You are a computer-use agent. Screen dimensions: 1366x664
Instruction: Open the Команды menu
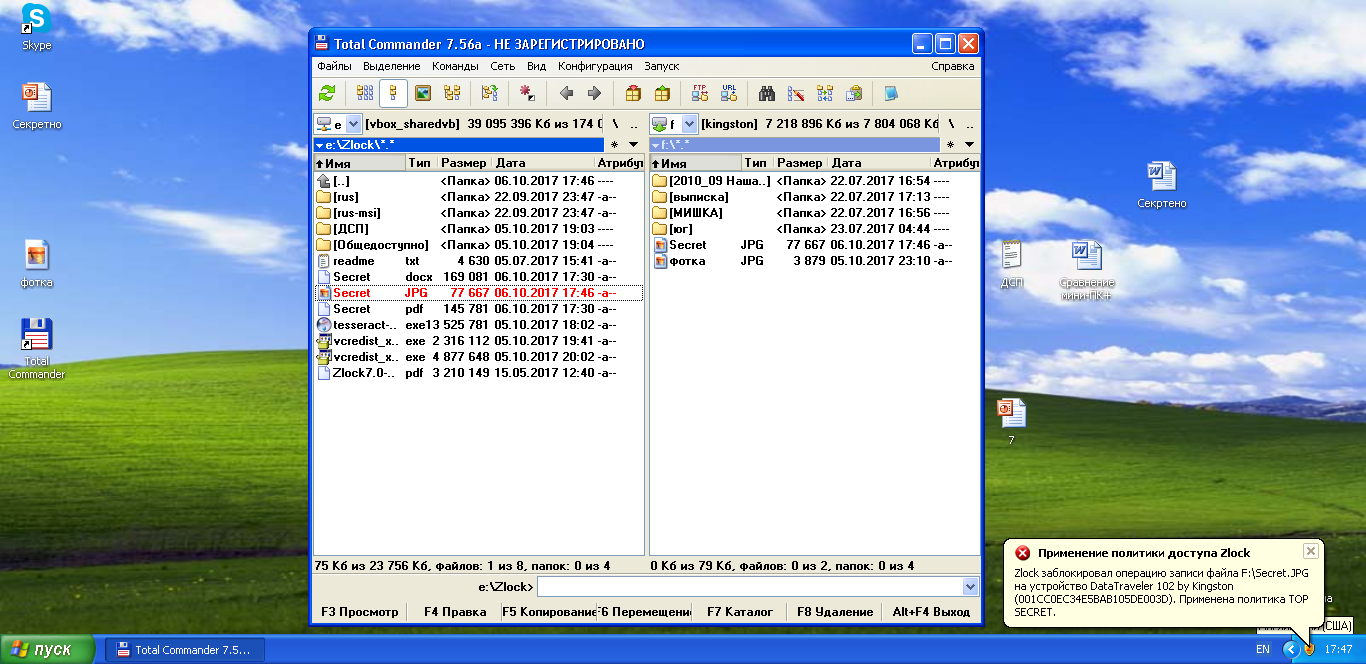point(455,66)
